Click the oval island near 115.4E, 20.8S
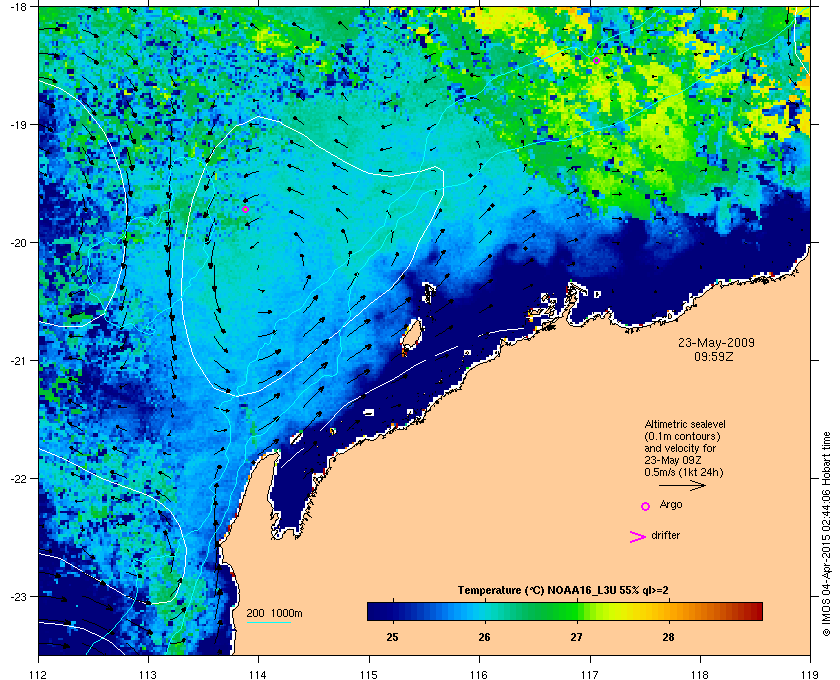This screenshot has height=680, width=840. (411, 335)
